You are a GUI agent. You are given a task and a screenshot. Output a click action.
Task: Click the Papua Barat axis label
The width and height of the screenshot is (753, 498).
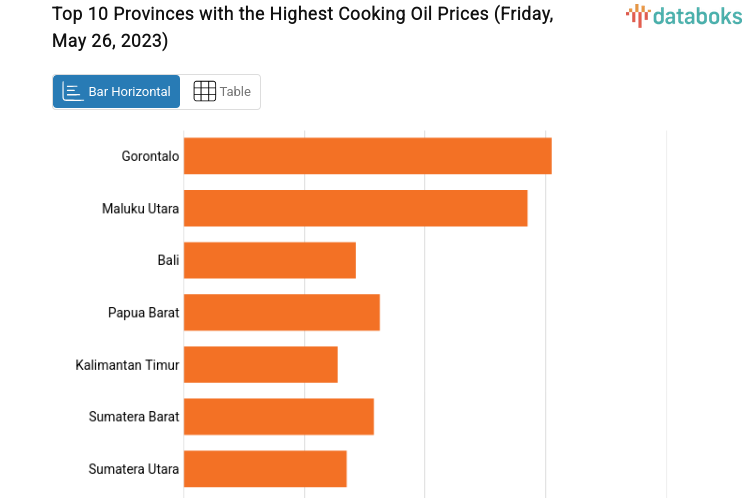(143, 312)
